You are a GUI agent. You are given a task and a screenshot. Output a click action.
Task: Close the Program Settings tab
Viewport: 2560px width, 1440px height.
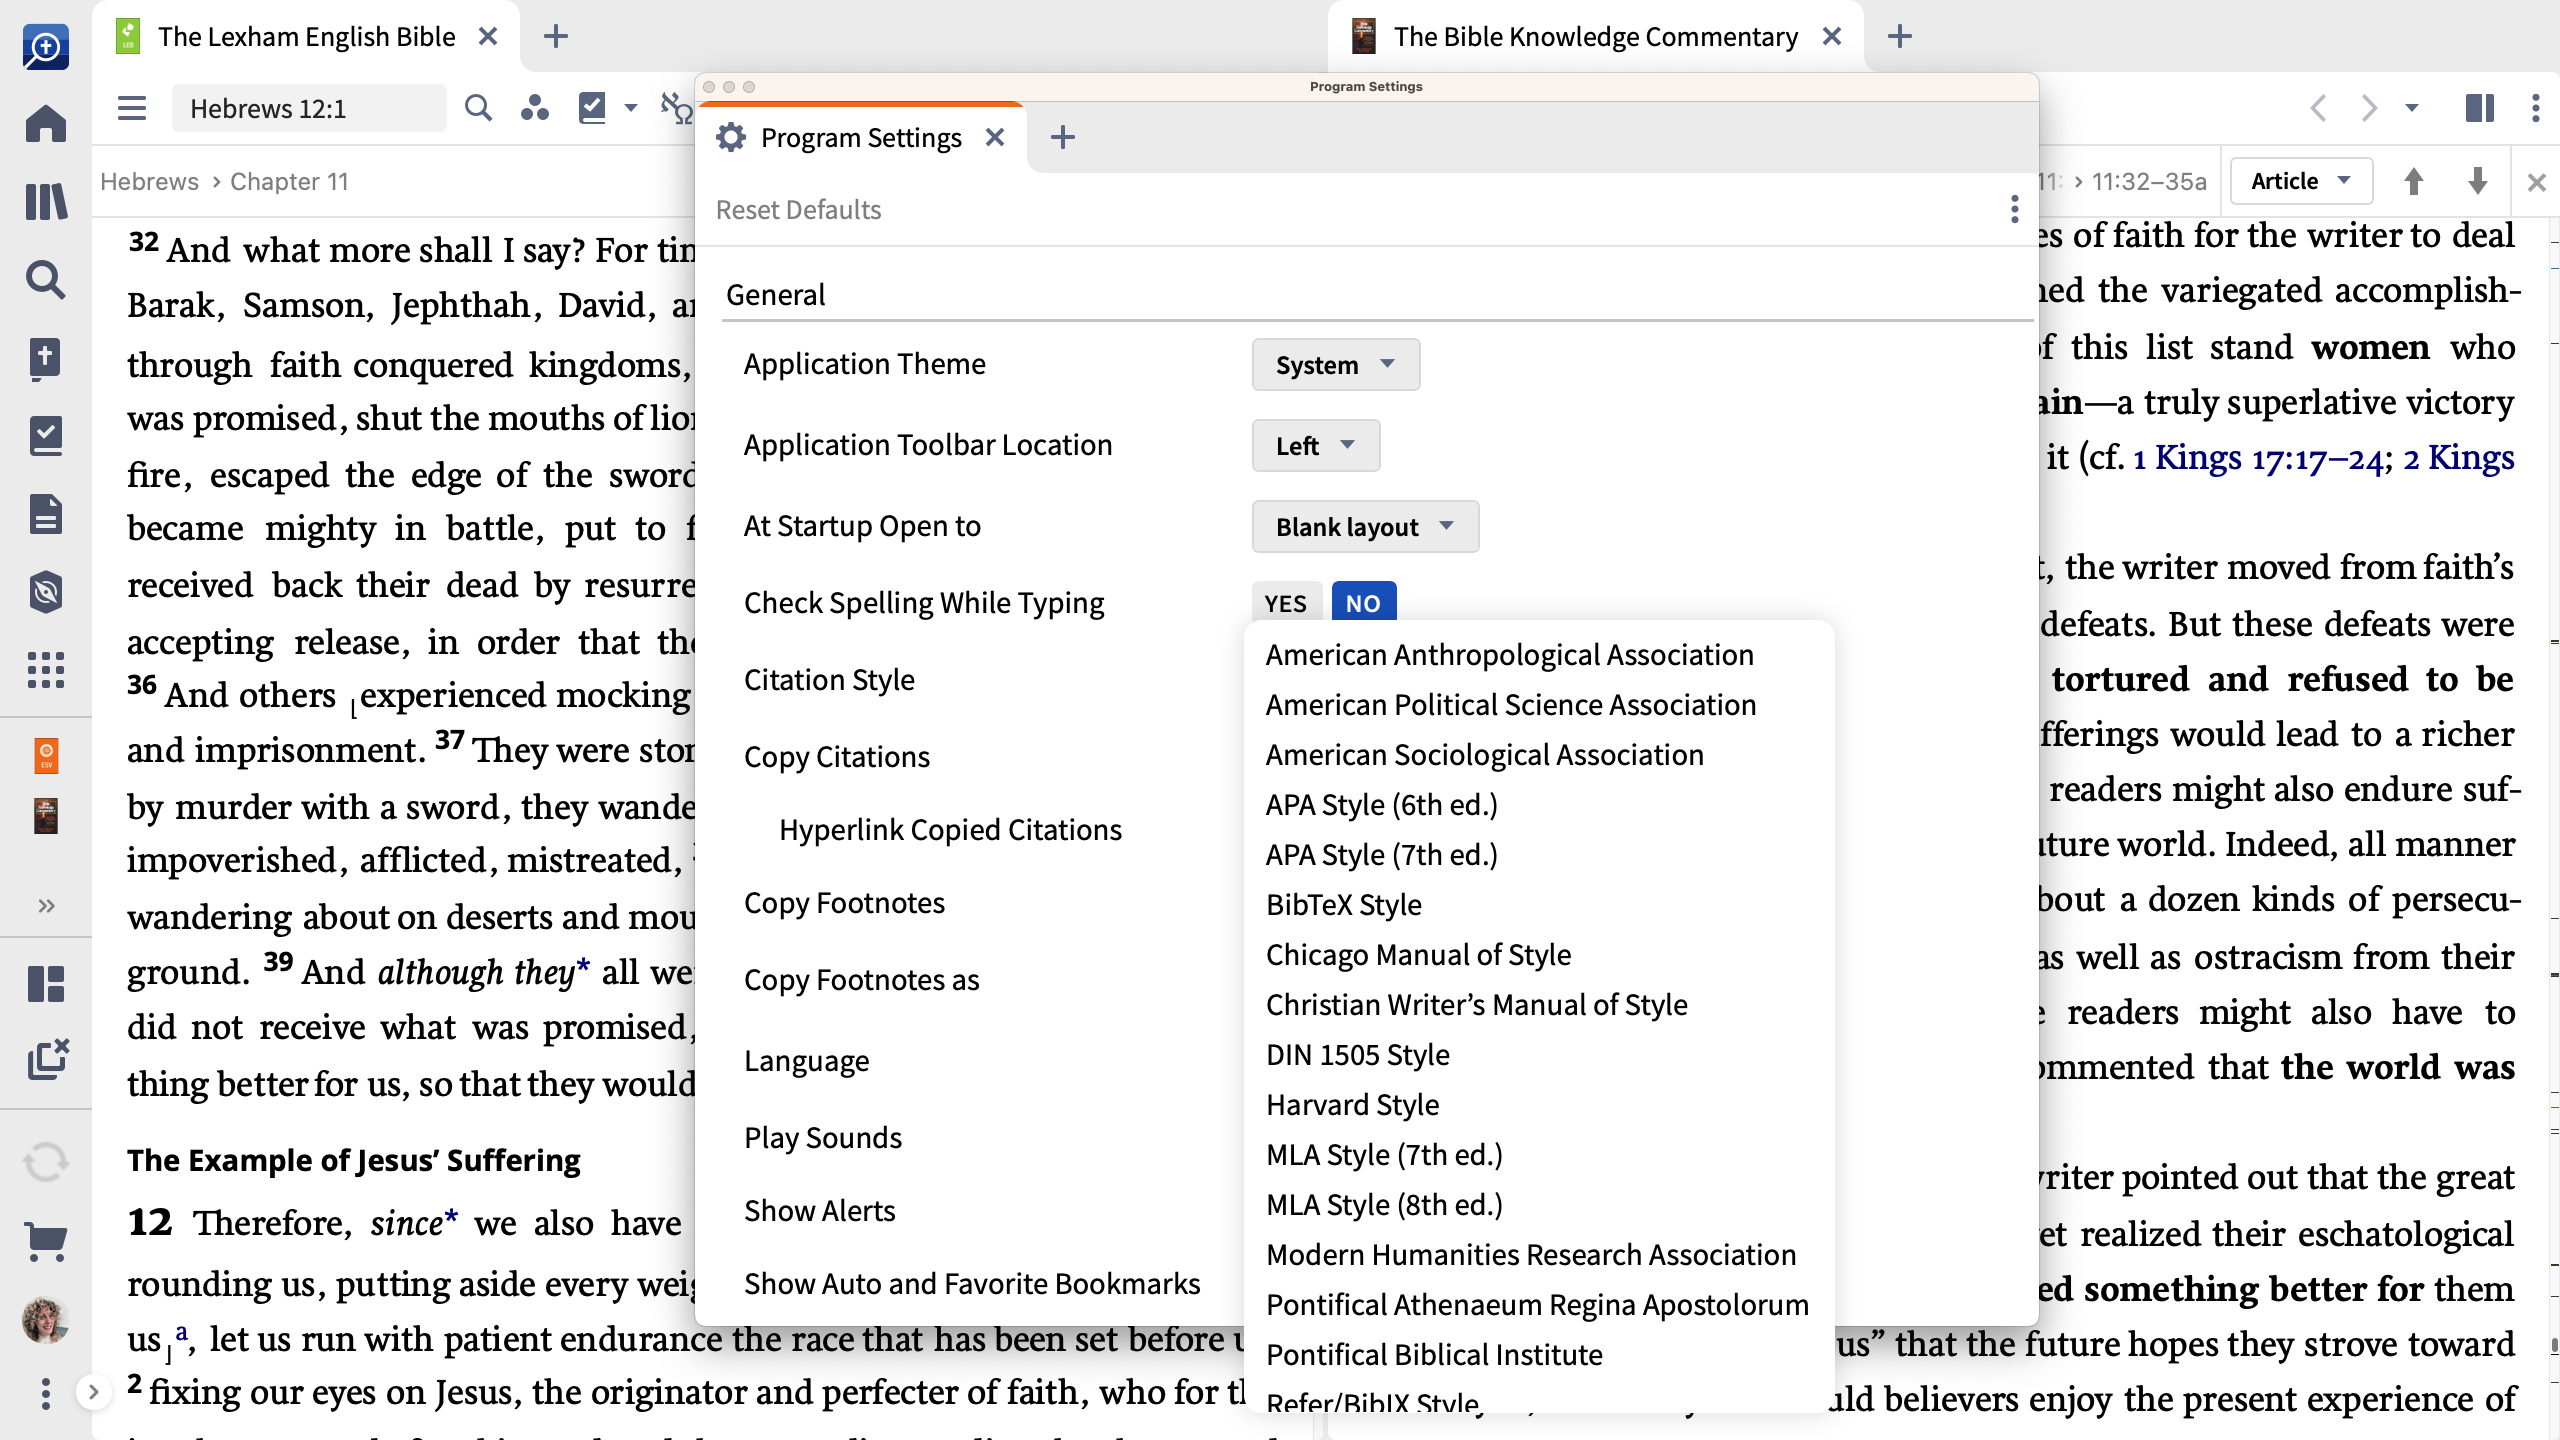click(x=995, y=137)
